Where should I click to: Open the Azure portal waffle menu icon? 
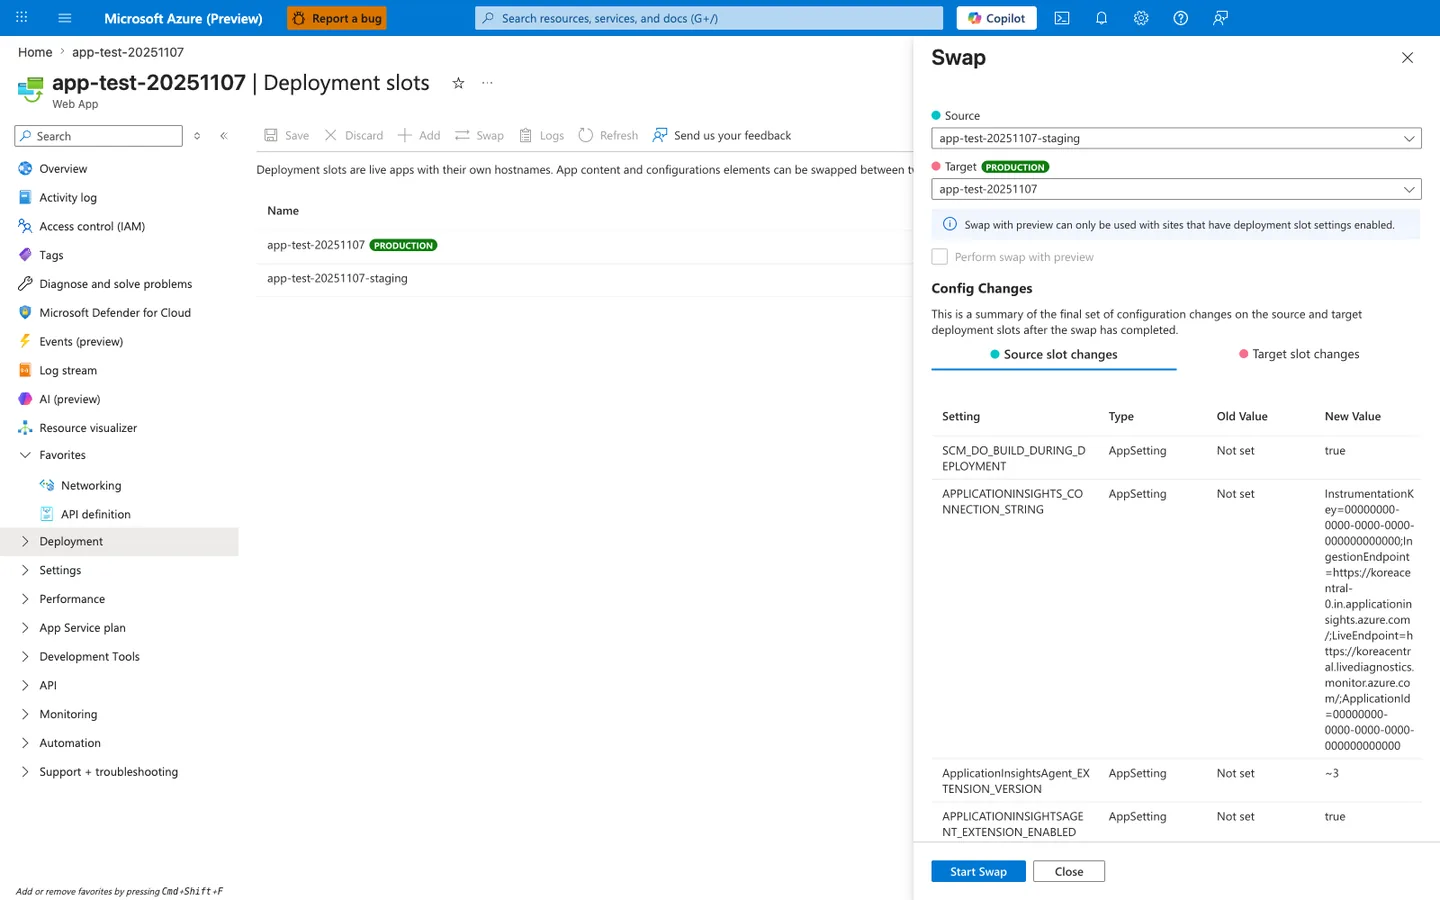tap(21, 18)
